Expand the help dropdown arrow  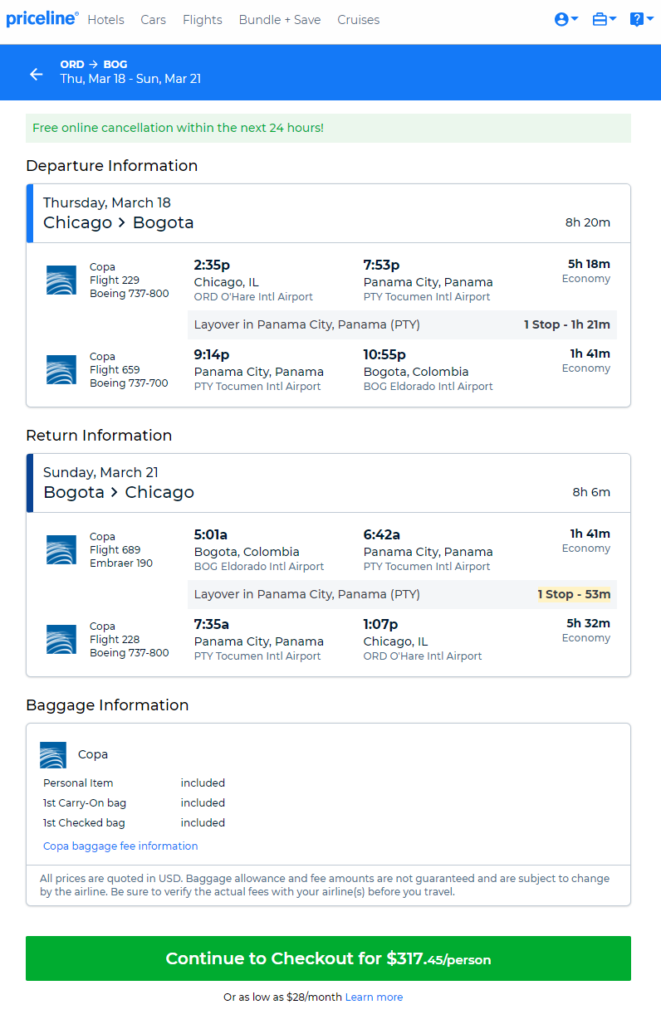coord(650,19)
